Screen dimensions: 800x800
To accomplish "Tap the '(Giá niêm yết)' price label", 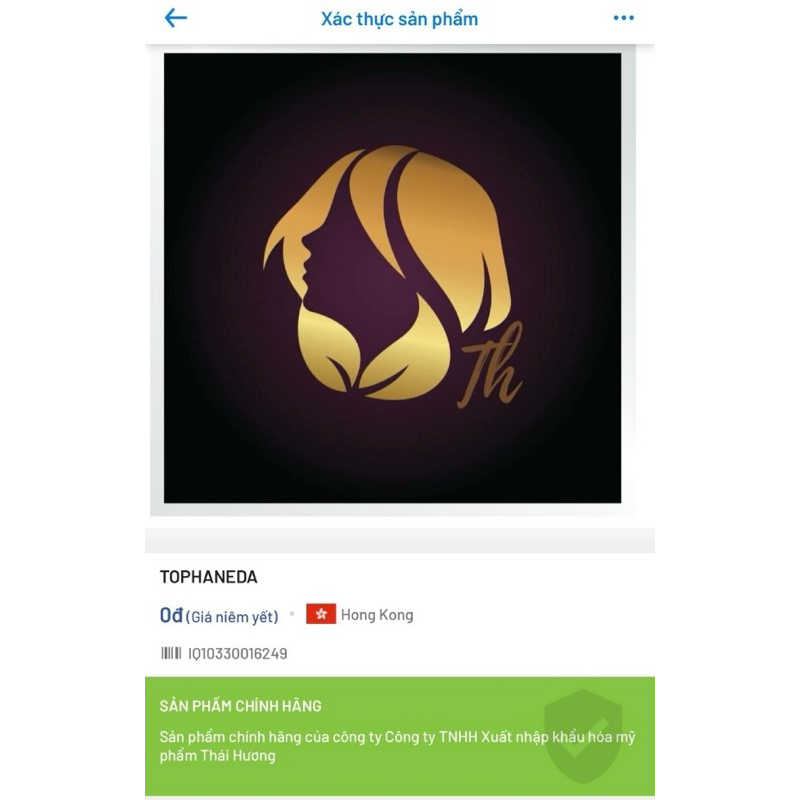I will (232, 617).
